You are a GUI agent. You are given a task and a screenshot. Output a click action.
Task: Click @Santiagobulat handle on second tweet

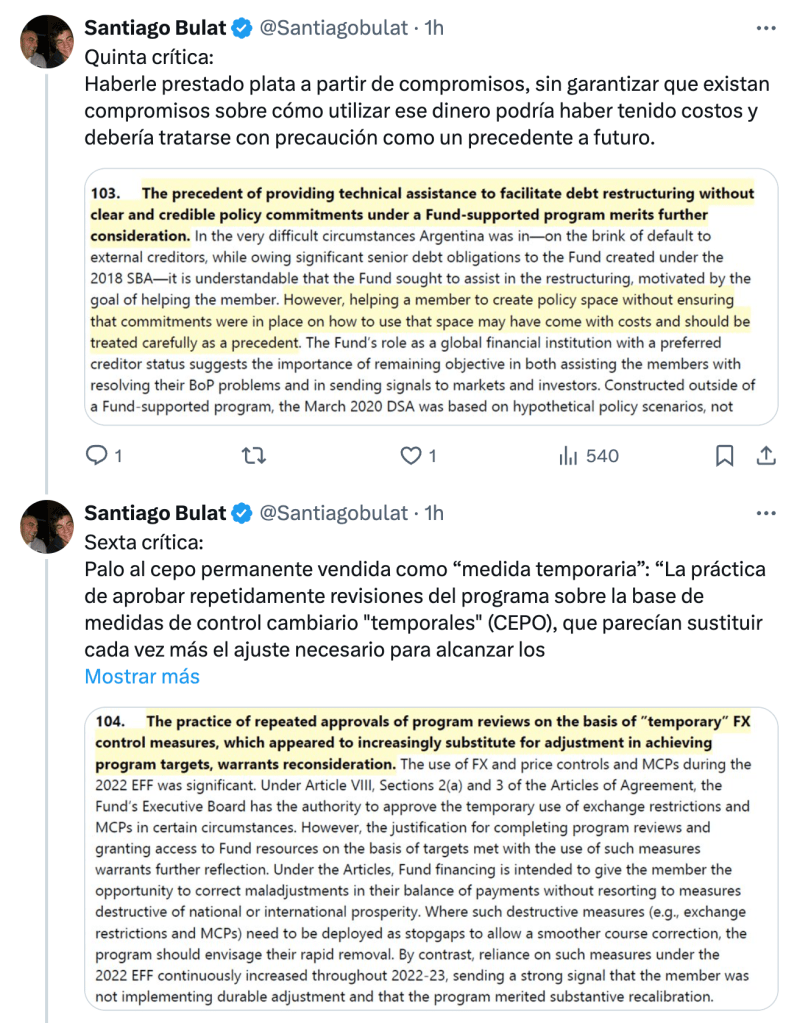pos(334,513)
